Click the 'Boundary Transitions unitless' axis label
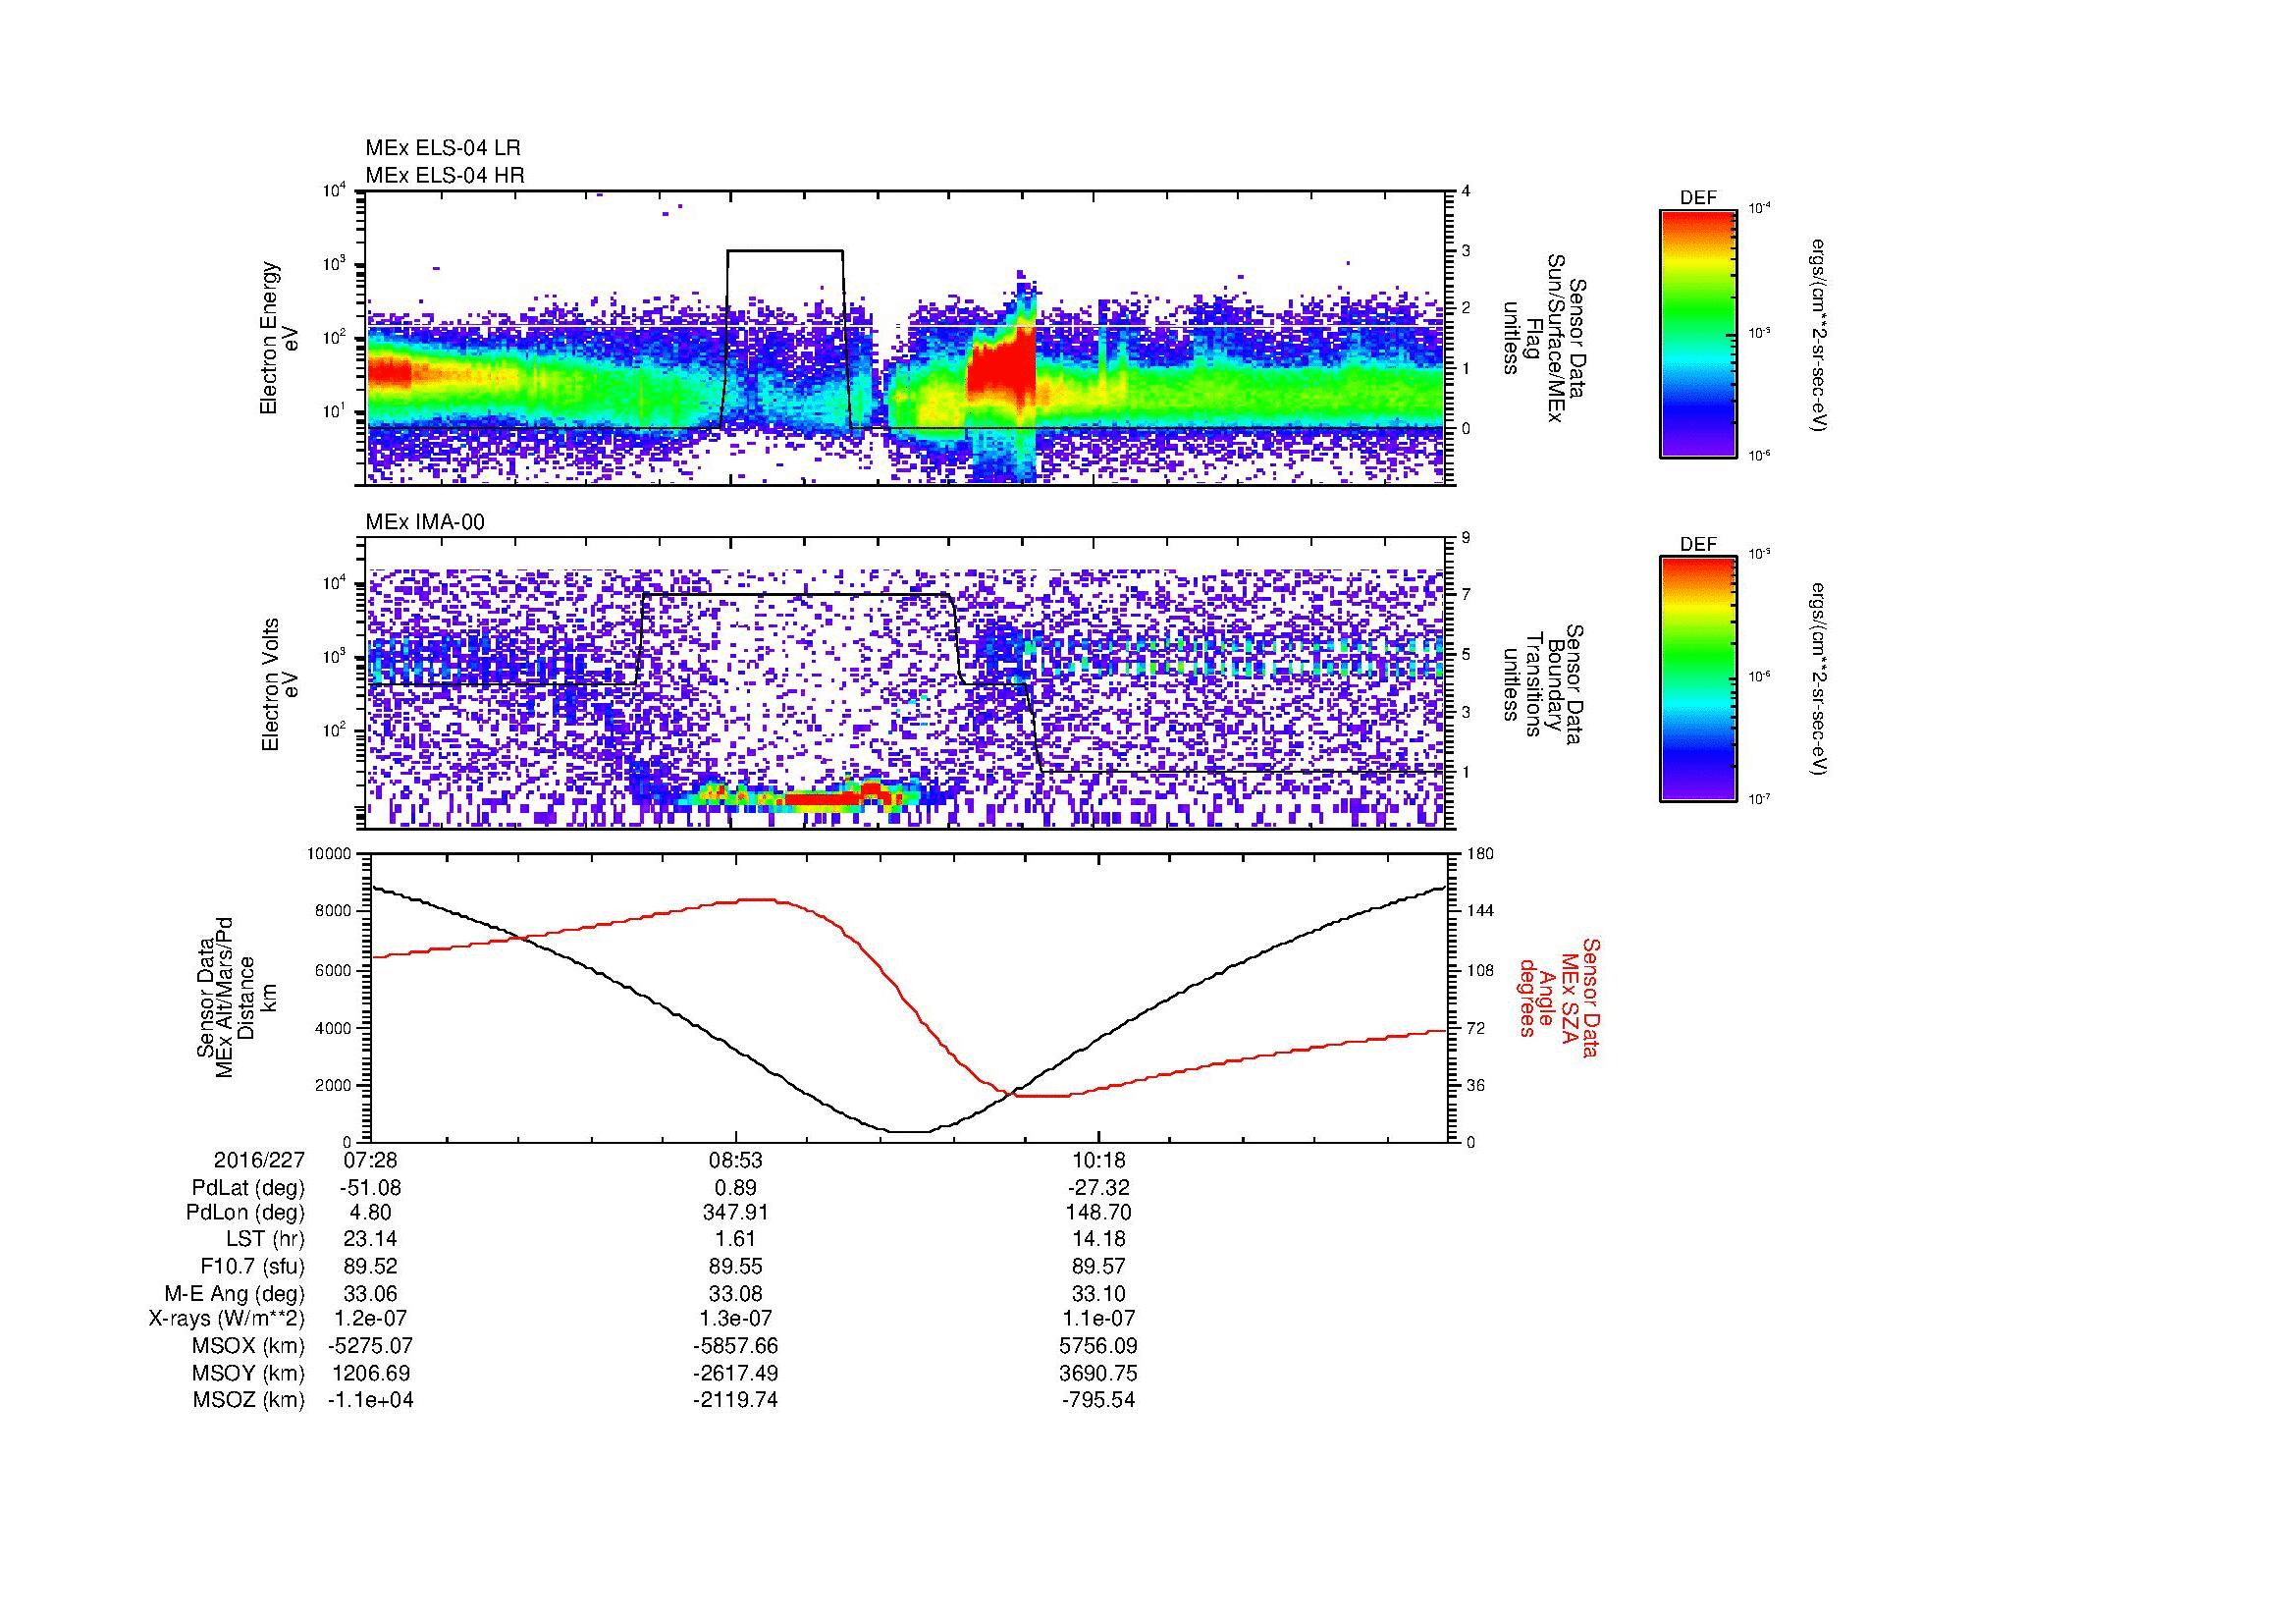This screenshot has height=1623, width=2296. (1543, 685)
